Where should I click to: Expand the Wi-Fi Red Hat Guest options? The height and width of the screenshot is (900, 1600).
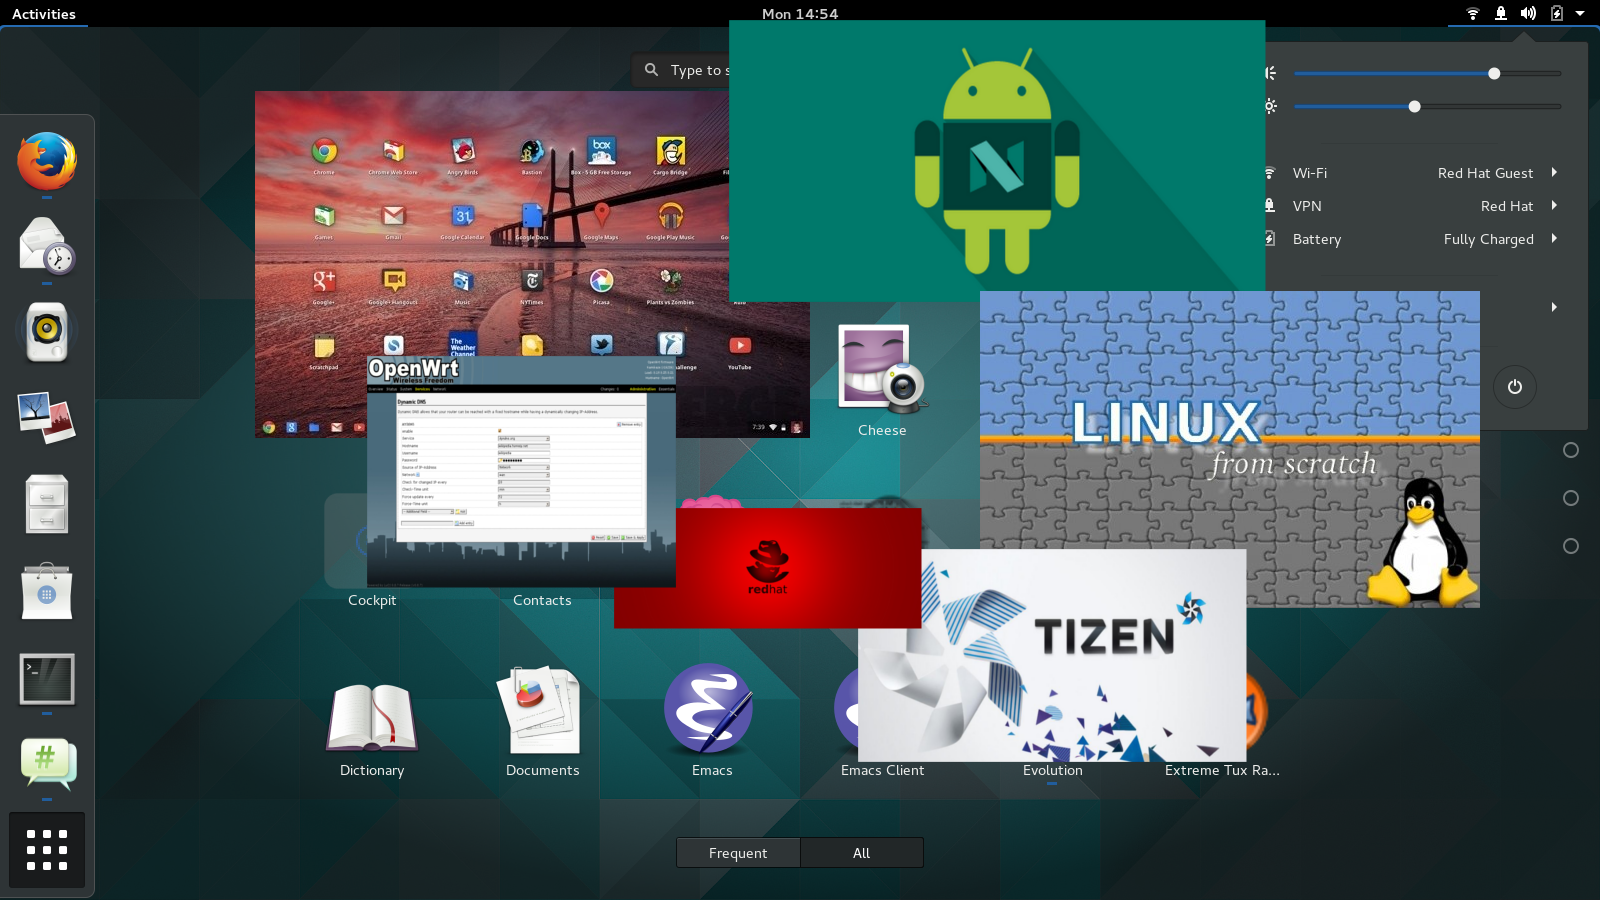1554,172
